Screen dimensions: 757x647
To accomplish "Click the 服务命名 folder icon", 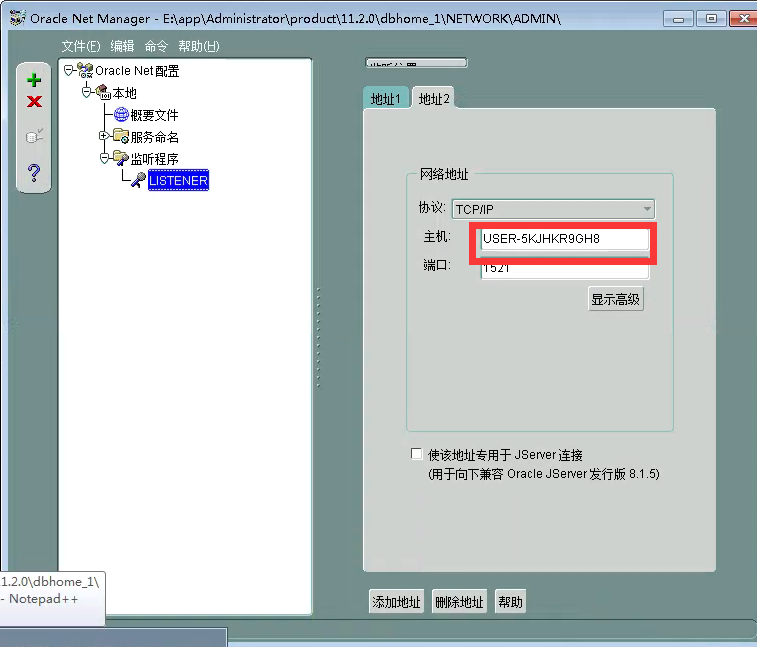I will tap(121, 136).
